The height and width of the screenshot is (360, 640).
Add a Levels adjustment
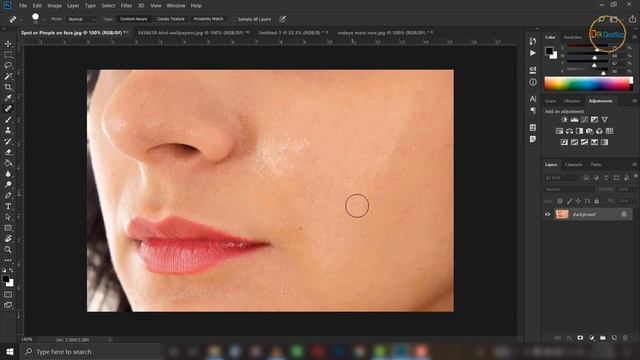click(x=574, y=120)
